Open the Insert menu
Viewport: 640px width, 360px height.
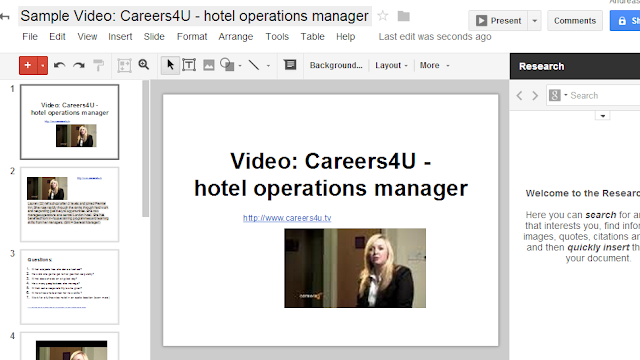(120, 37)
